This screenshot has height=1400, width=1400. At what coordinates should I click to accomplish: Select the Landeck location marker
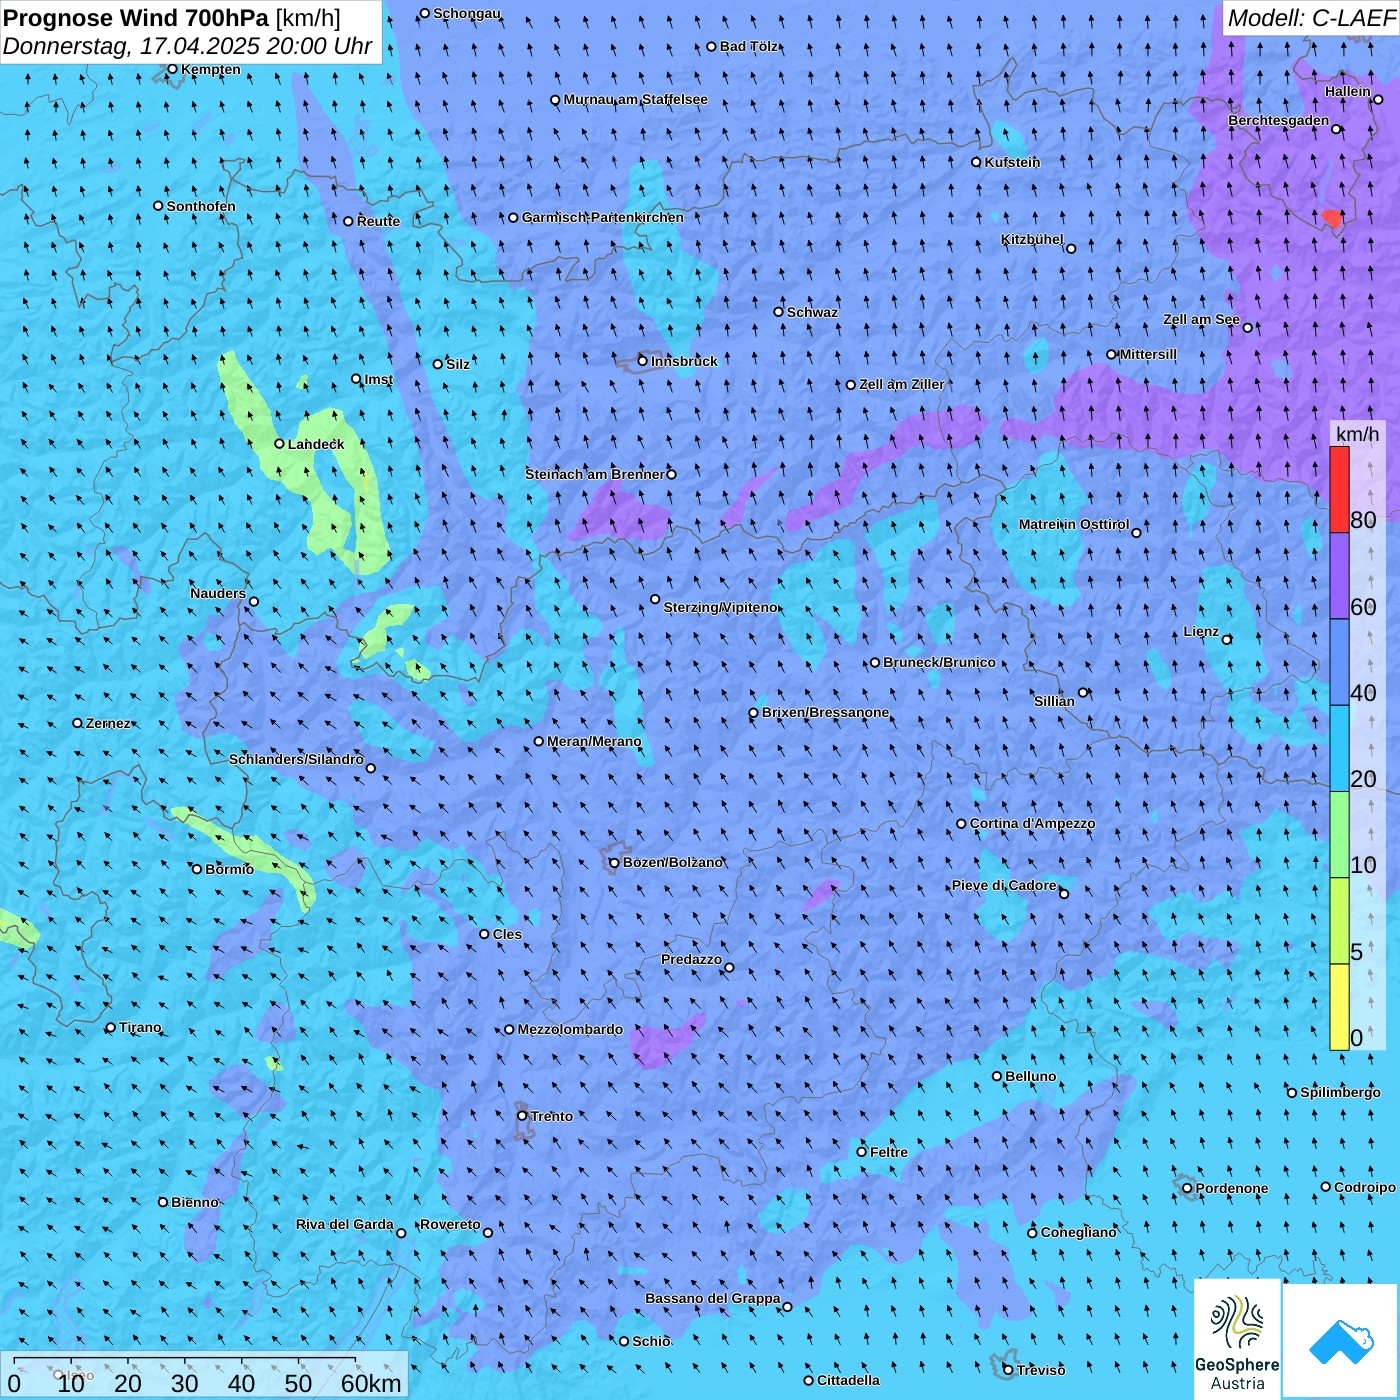pyautogui.click(x=280, y=444)
